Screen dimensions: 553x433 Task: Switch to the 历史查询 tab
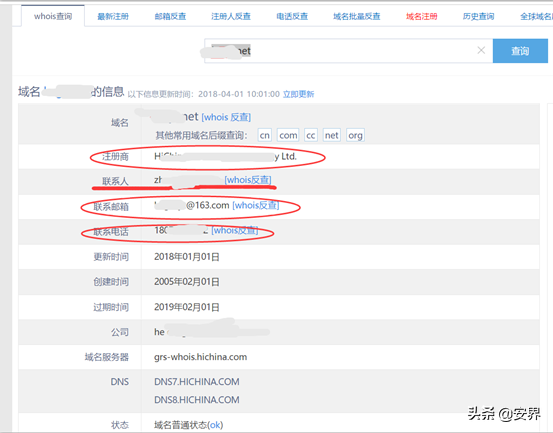479,16
